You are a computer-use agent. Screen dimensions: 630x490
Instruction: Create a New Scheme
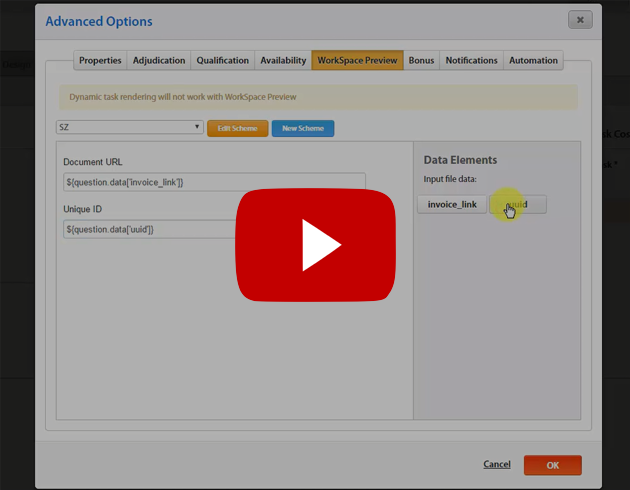[303, 129]
